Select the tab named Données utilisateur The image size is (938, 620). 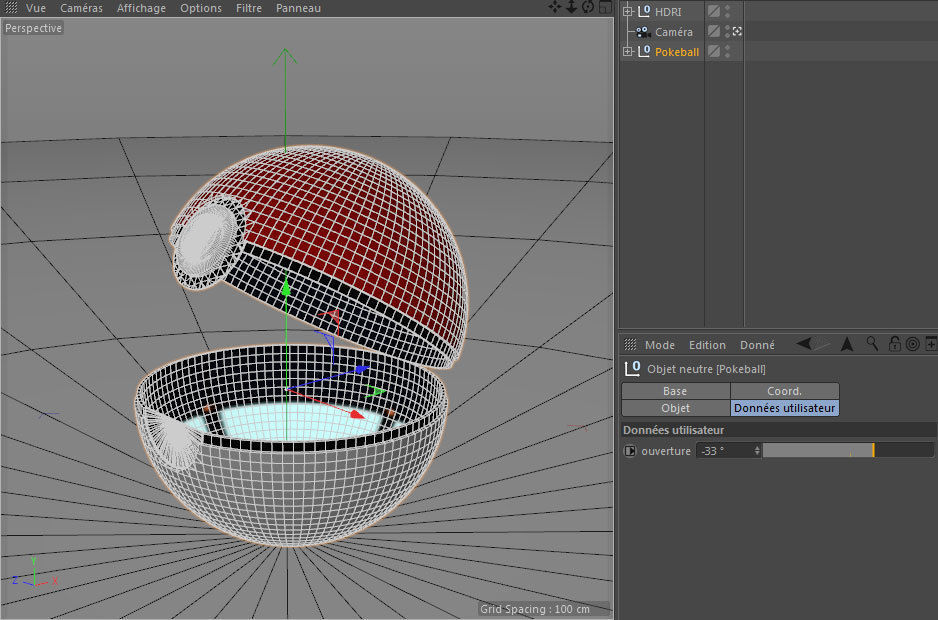pos(785,408)
